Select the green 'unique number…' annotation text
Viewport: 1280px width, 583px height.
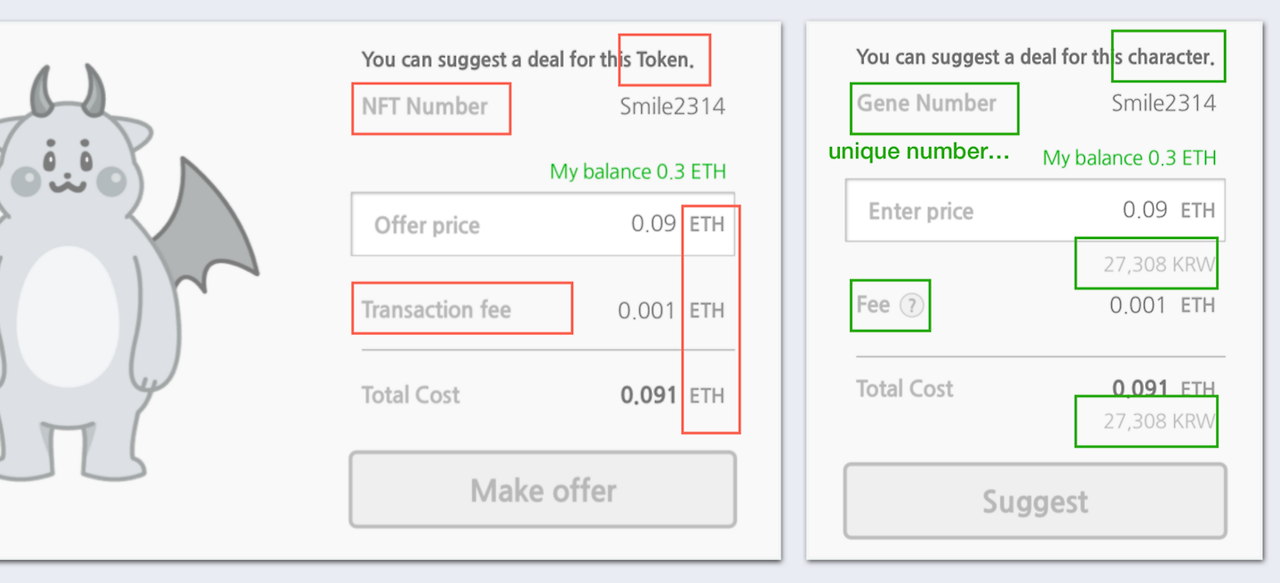click(919, 152)
